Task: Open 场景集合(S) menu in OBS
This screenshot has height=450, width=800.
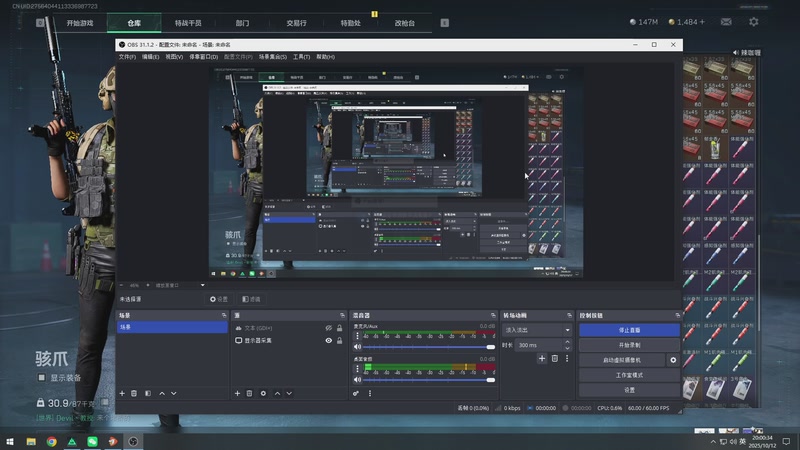Action: click(272, 57)
